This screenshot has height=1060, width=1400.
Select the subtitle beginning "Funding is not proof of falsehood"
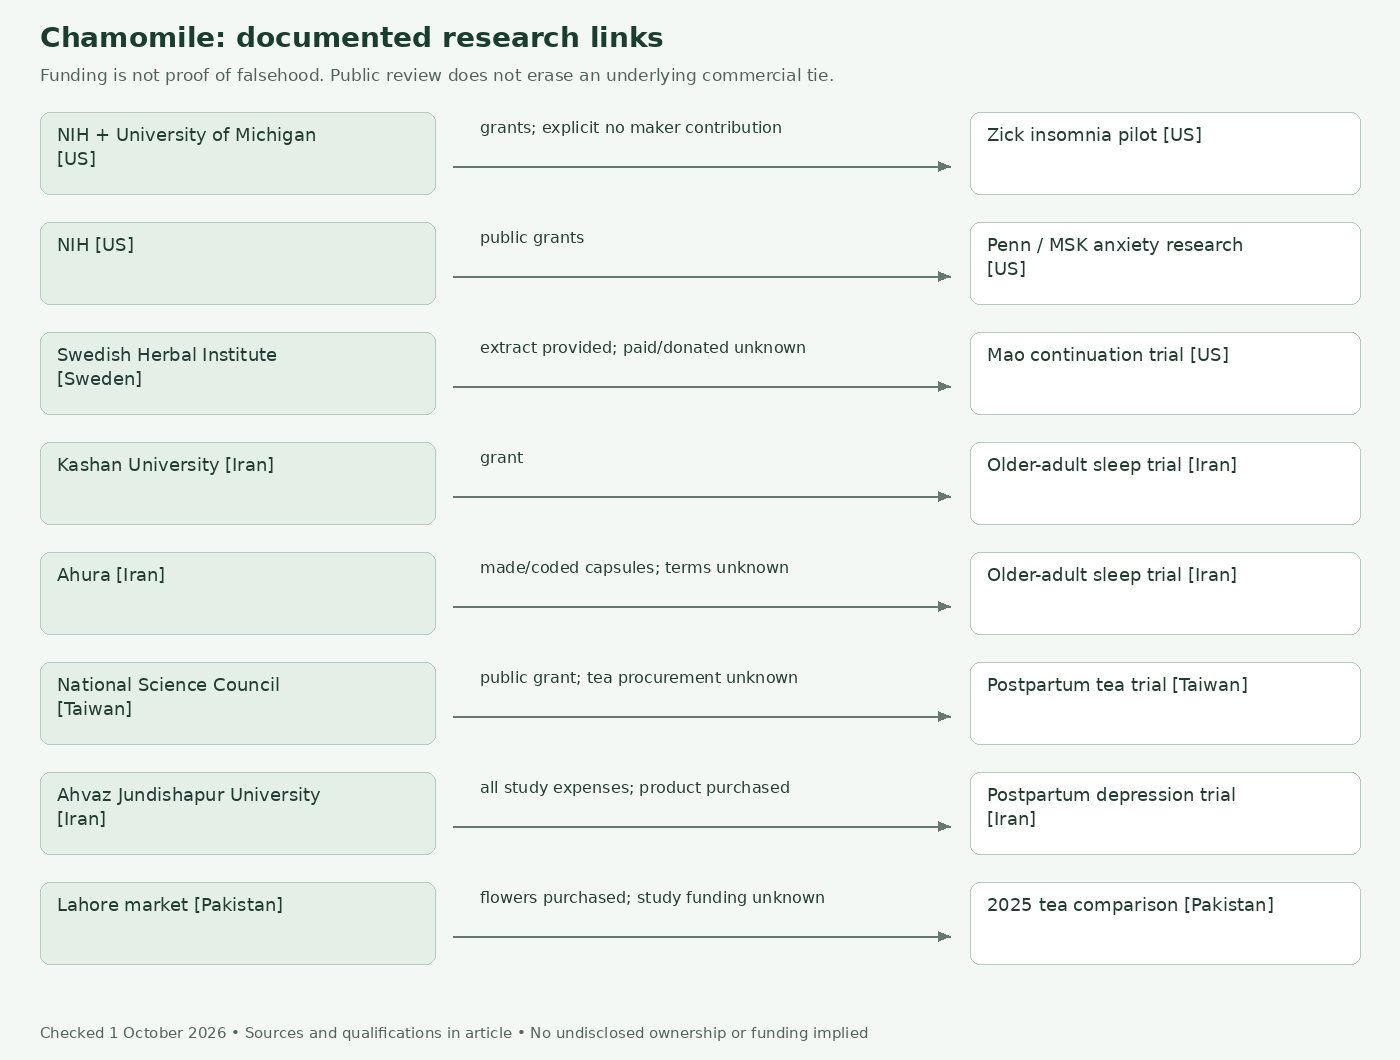tap(437, 76)
